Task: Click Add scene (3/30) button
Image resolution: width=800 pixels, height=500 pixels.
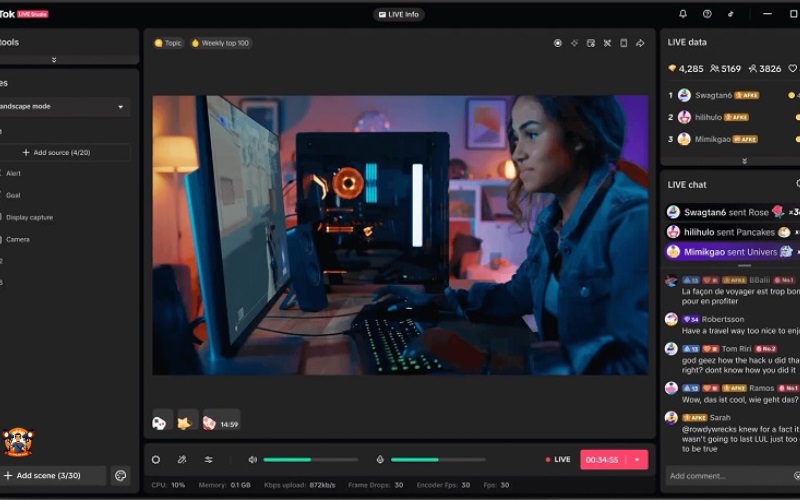Action: [53, 476]
